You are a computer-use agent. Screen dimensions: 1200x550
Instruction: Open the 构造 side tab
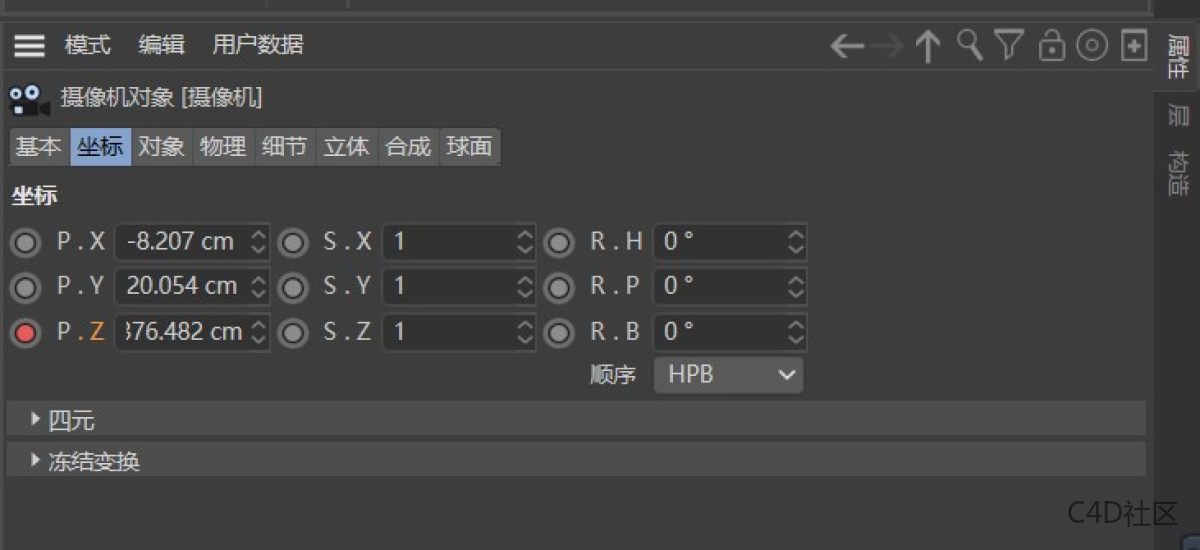click(1178, 173)
